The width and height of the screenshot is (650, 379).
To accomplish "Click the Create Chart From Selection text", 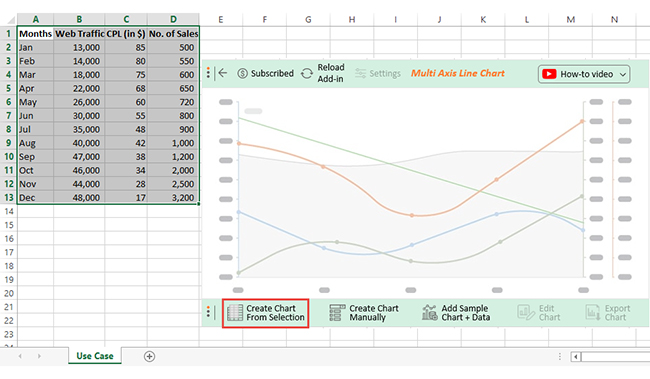I will (275, 313).
